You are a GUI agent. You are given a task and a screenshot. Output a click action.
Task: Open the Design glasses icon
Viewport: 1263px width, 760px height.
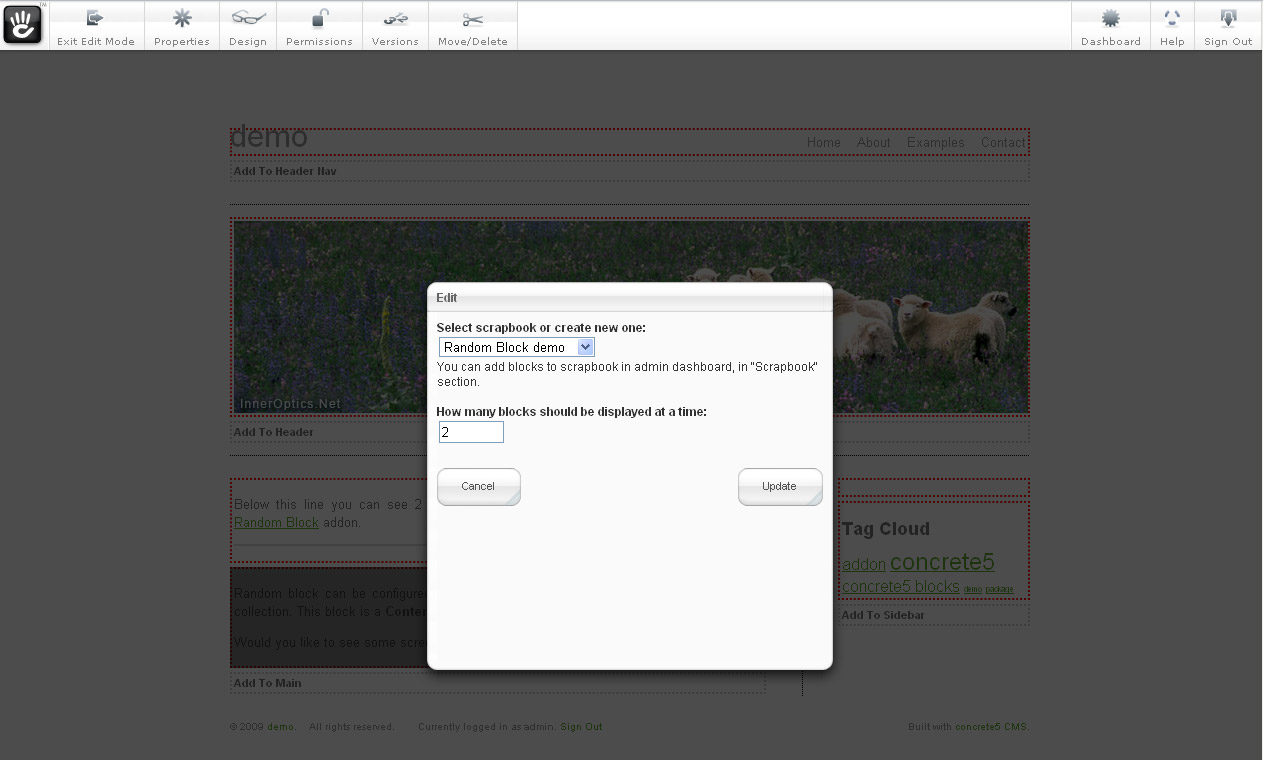tap(248, 18)
